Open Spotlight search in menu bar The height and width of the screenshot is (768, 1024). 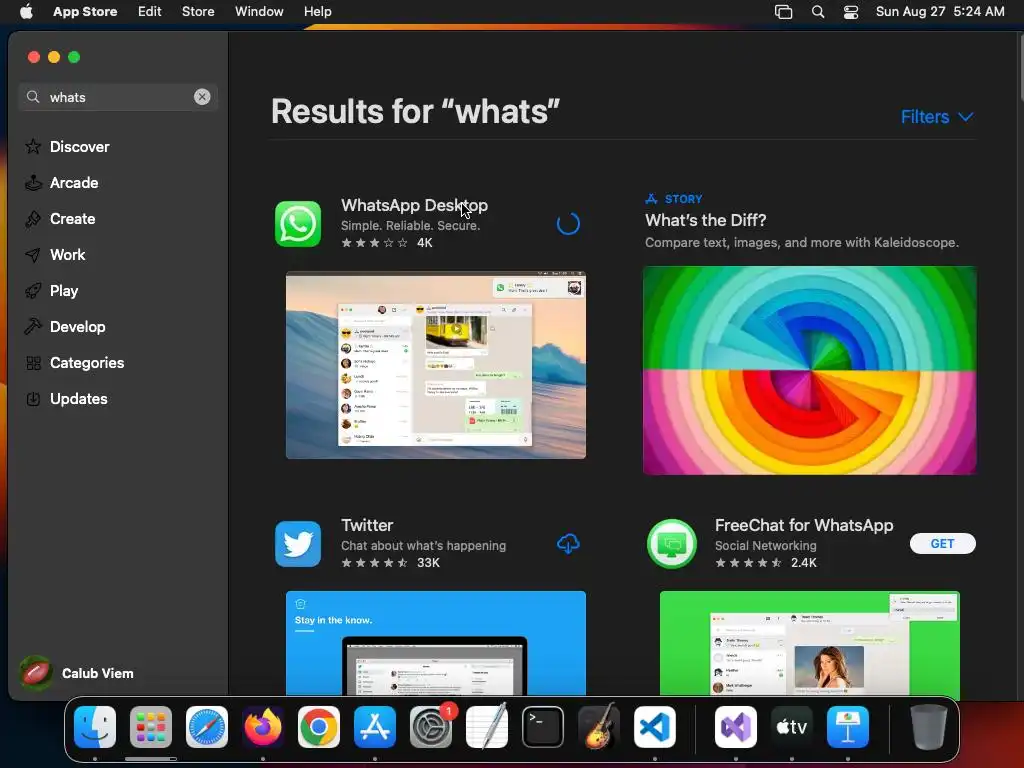[x=818, y=12]
